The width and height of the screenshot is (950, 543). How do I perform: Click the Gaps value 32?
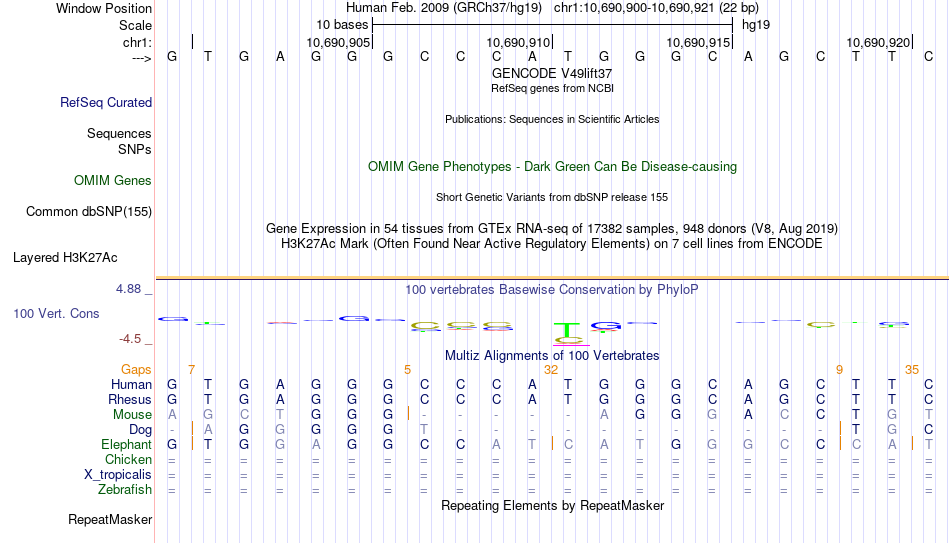tap(551, 370)
